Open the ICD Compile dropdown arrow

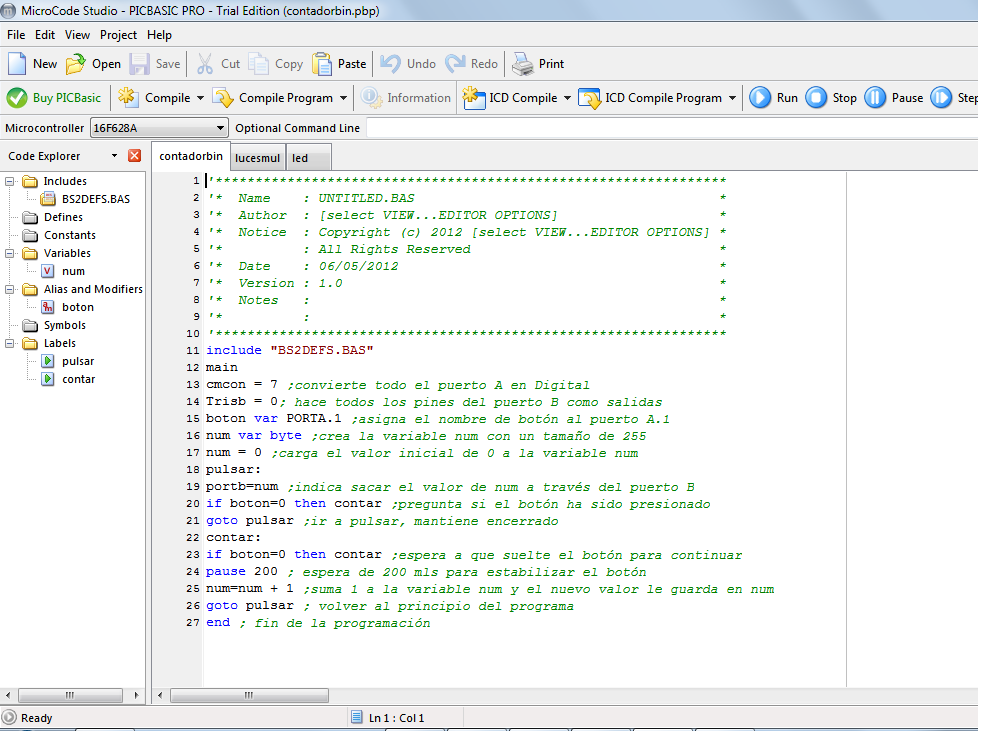567,98
